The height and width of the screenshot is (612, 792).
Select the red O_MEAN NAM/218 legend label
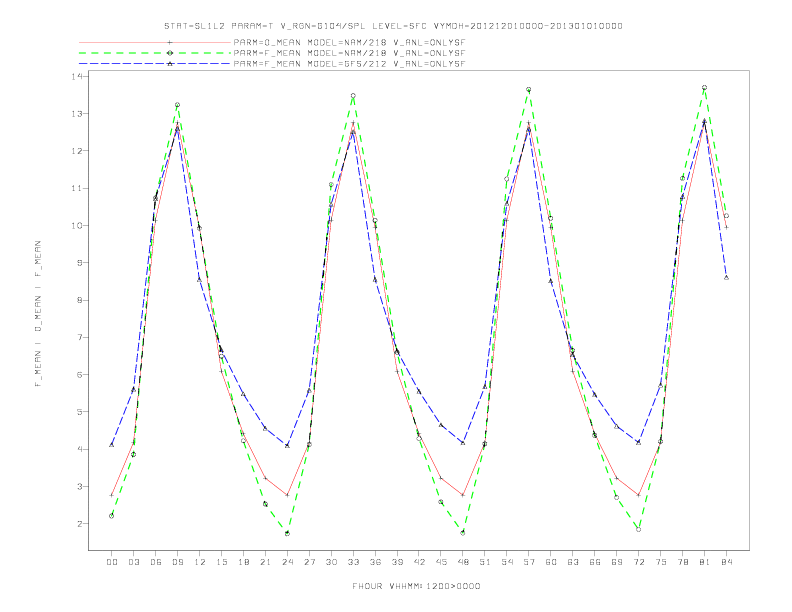click(x=349, y=43)
